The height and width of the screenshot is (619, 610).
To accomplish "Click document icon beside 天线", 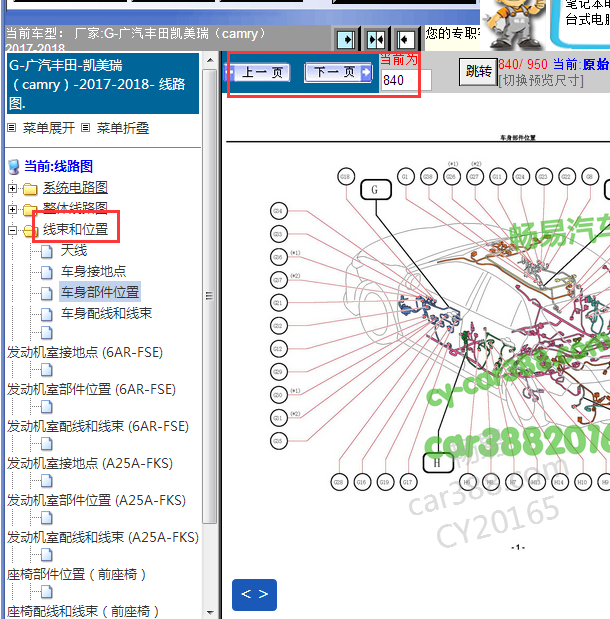I will pyautogui.click(x=47, y=251).
